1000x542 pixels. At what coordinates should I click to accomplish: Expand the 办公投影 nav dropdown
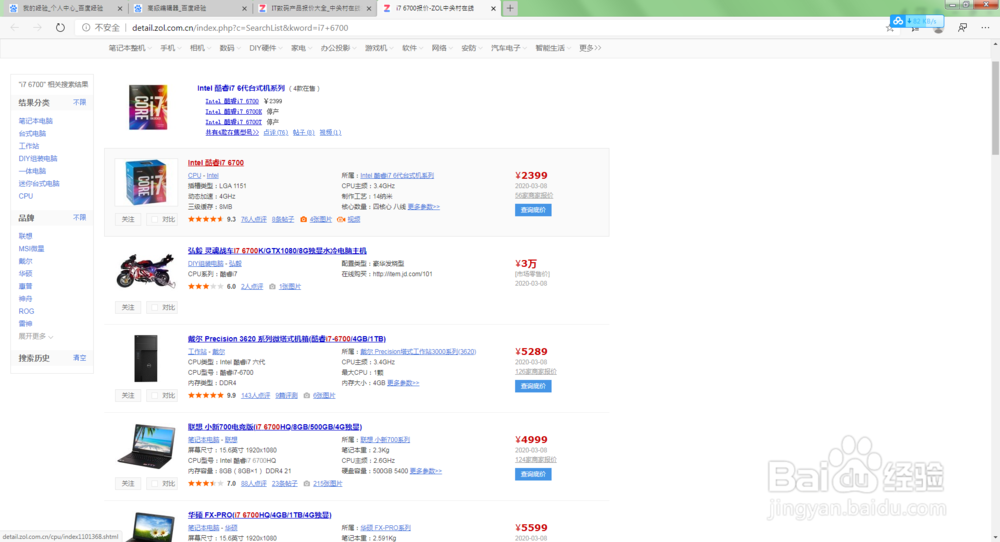pyautogui.click(x=338, y=48)
